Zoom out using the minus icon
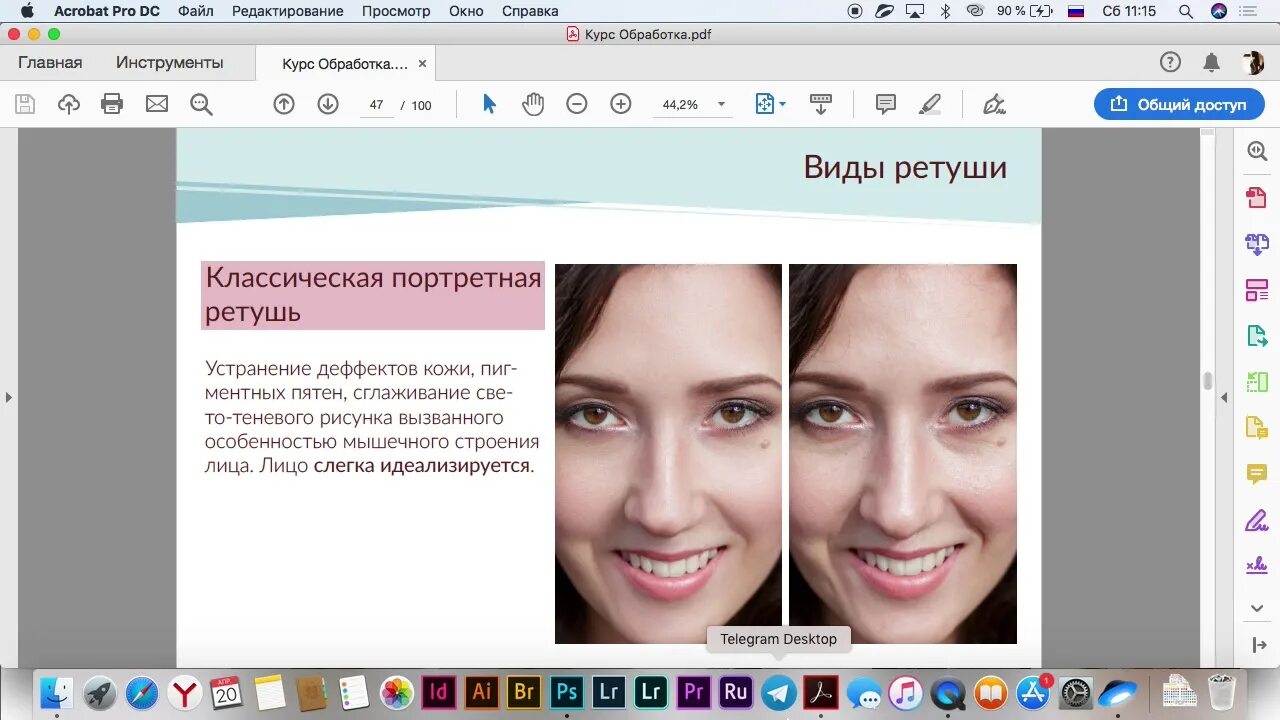Image resolution: width=1280 pixels, height=720 pixels. [x=576, y=103]
